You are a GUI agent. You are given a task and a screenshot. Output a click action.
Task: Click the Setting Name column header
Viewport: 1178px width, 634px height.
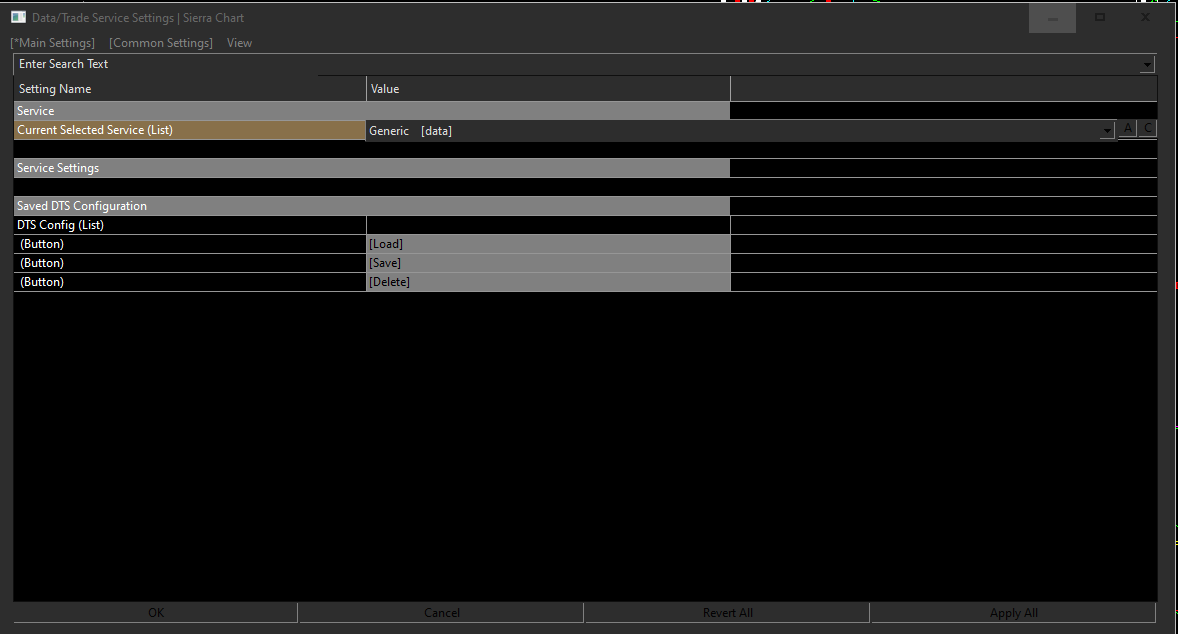(189, 89)
